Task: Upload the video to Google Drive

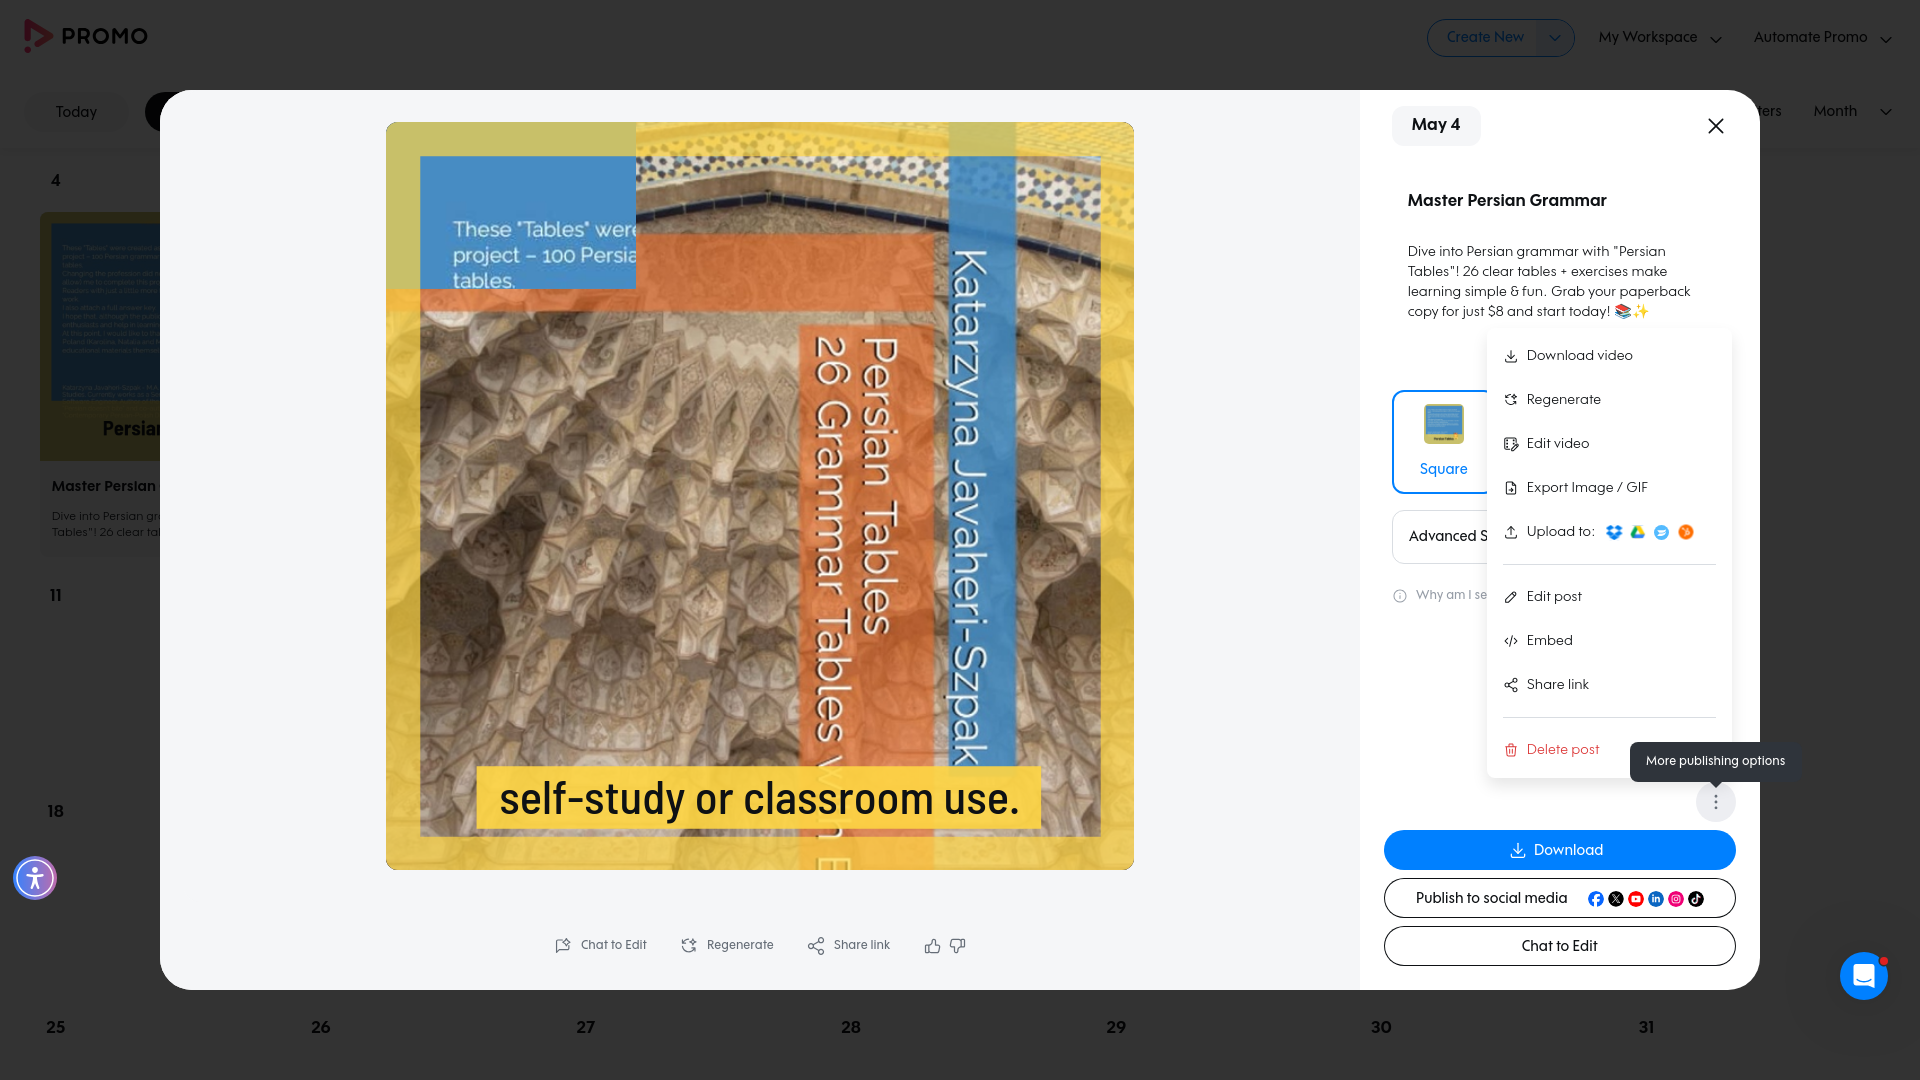Action: tap(1638, 532)
